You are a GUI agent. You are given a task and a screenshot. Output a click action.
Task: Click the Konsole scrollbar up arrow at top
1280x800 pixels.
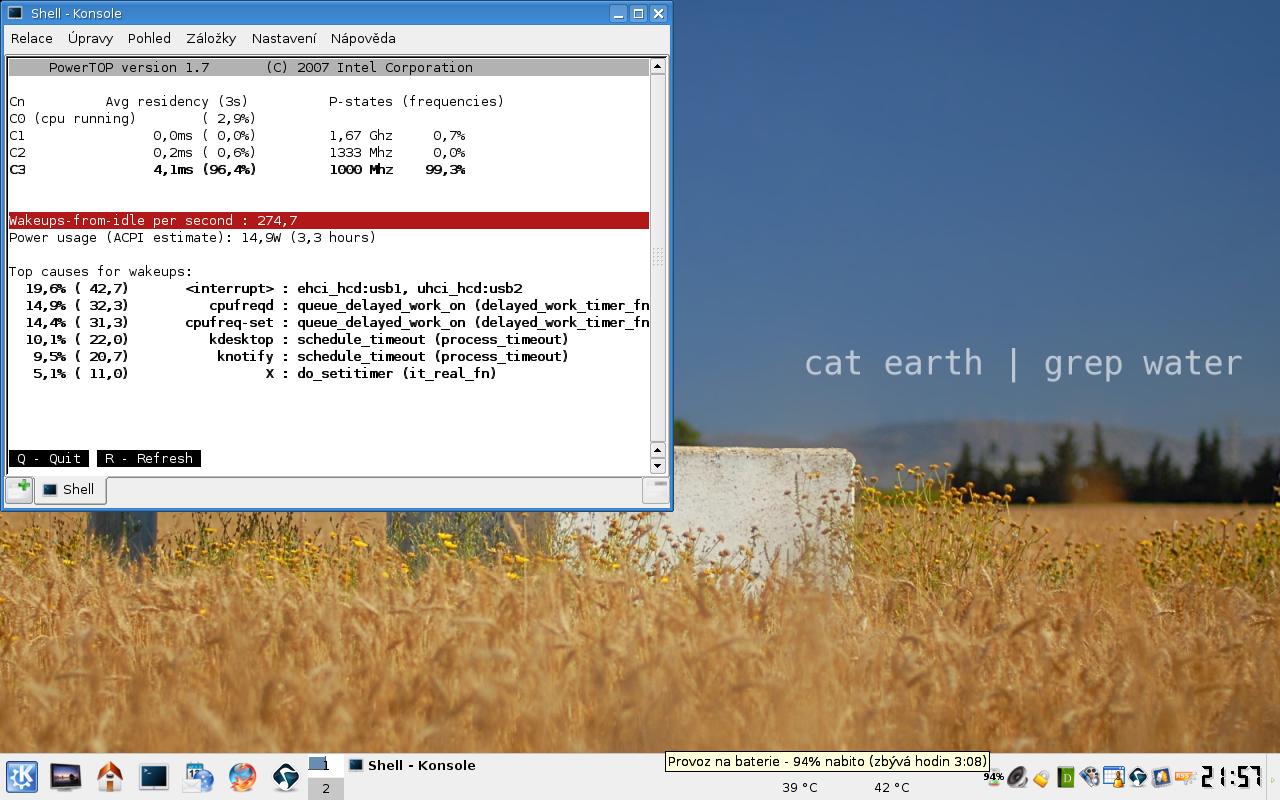pyautogui.click(x=657, y=66)
